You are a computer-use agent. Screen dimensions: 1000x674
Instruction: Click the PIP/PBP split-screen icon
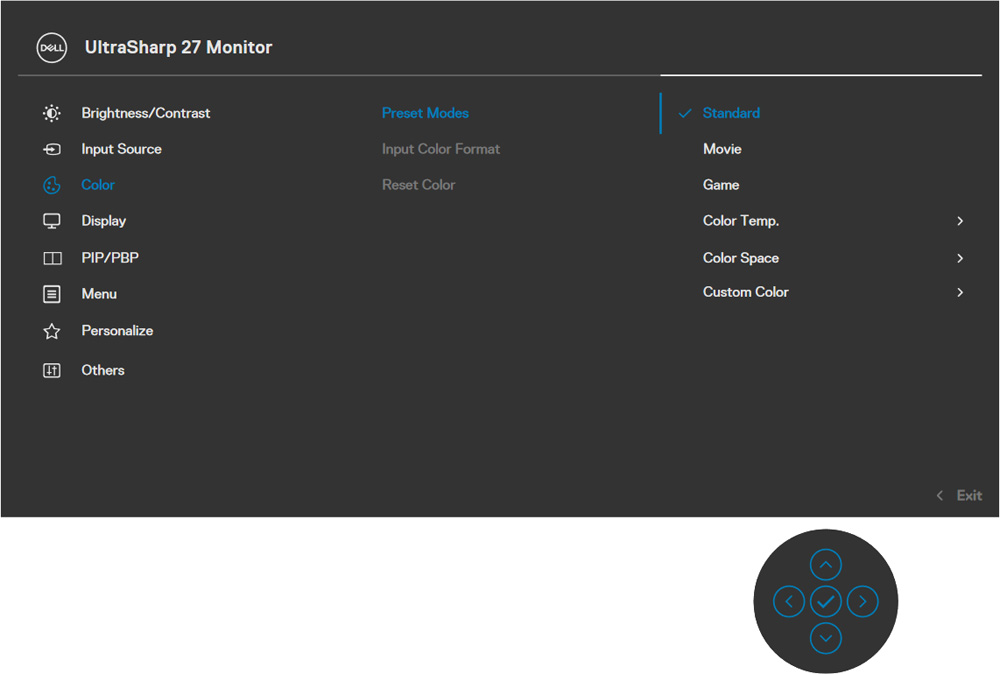52,258
